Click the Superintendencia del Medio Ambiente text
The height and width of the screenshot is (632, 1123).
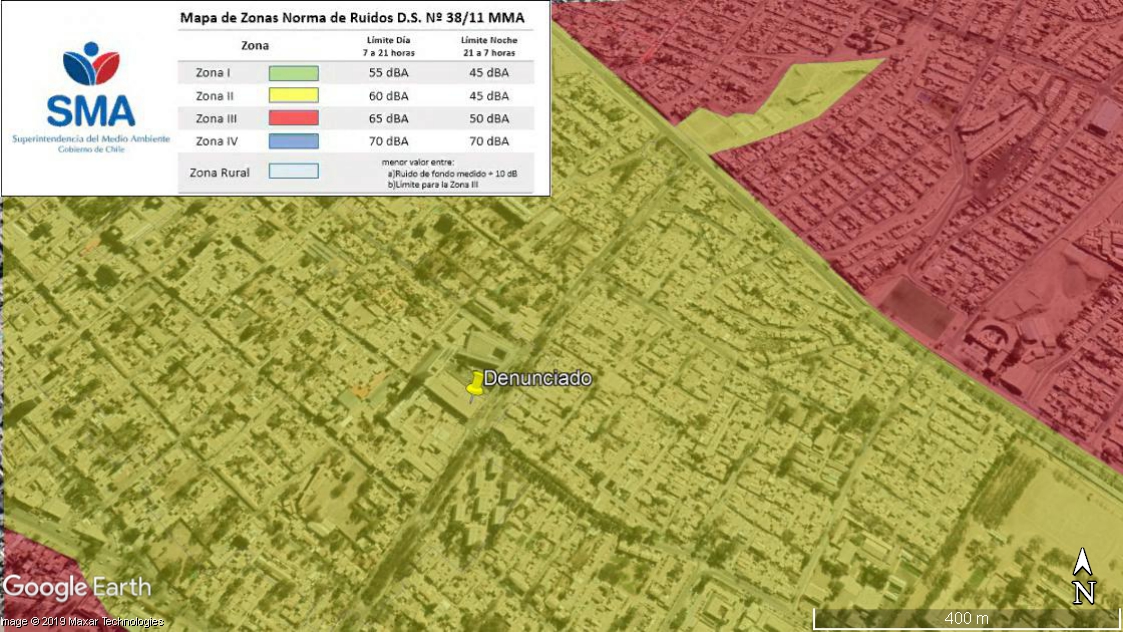pos(91,138)
